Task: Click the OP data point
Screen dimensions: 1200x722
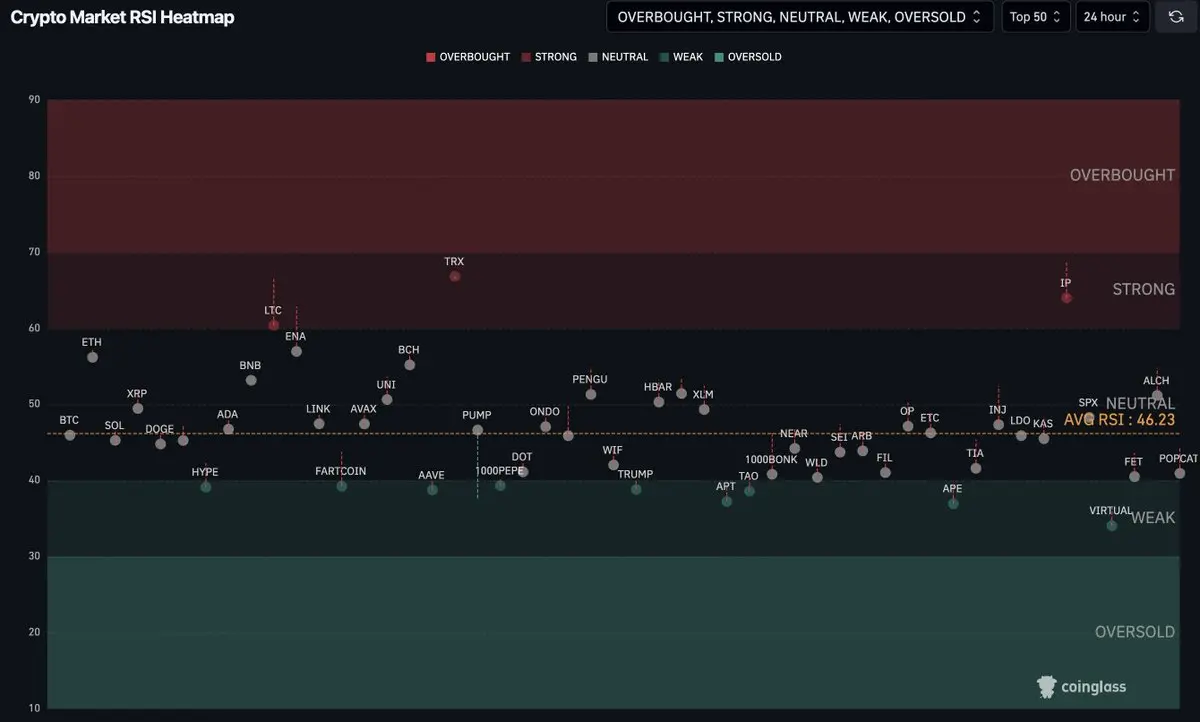Action: (908, 426)
